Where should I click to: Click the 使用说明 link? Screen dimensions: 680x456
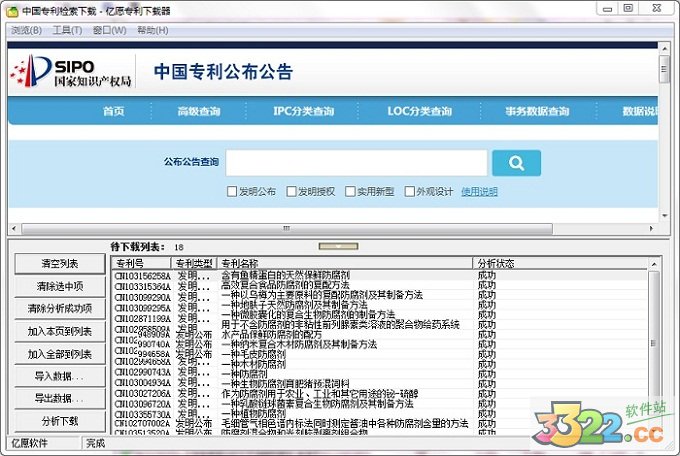[x=479, y=191]
